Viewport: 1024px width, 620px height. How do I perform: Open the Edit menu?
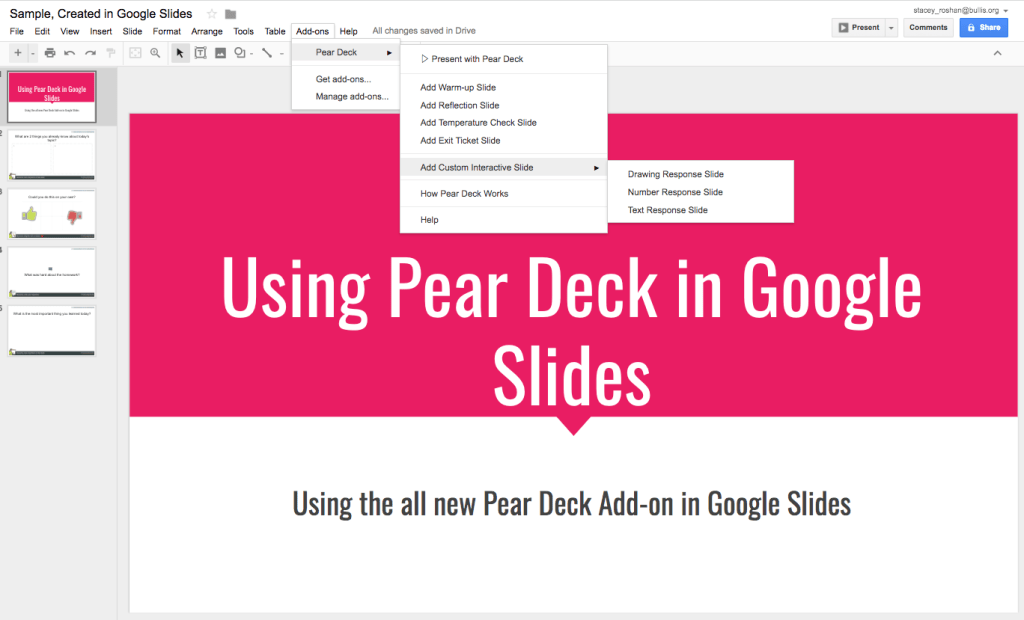pyautogui.click(x=42, y=31)
